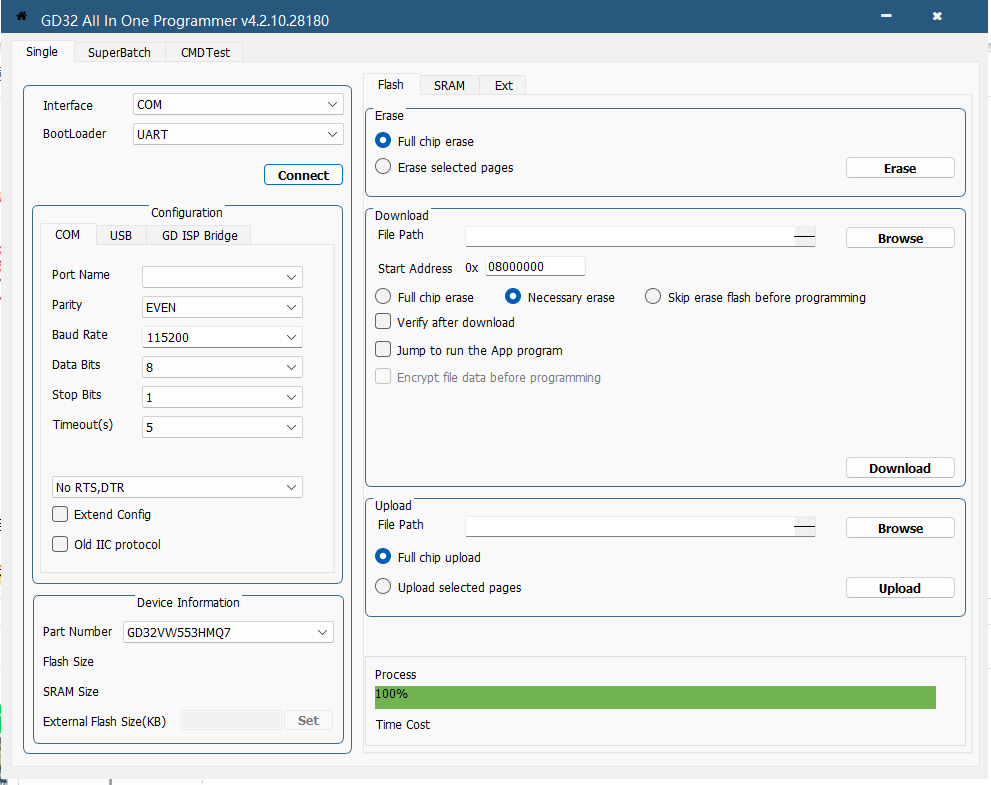Click the Connect button
The image size is (991, 785).
pyautogui.click(x=303, y=175)
